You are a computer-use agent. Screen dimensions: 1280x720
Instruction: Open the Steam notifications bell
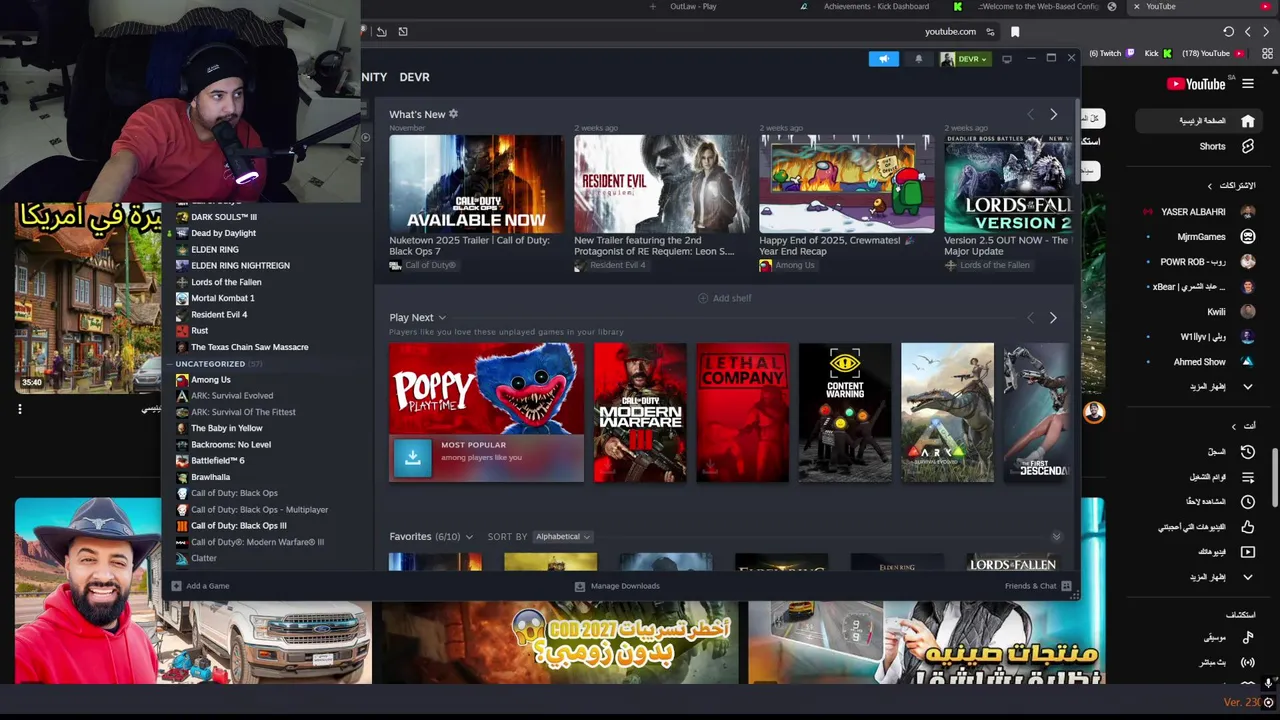(918, 59)
